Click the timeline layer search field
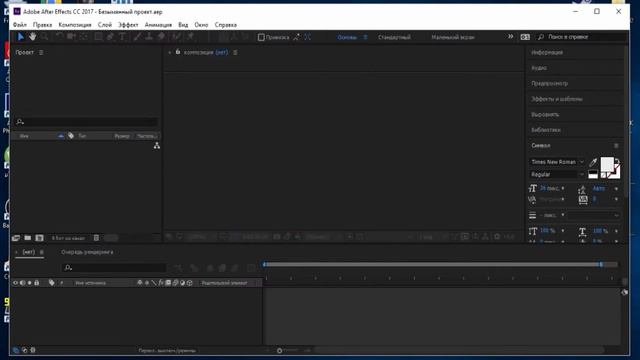Viewport: 640px width, 360px height. (x=114, y=267)
